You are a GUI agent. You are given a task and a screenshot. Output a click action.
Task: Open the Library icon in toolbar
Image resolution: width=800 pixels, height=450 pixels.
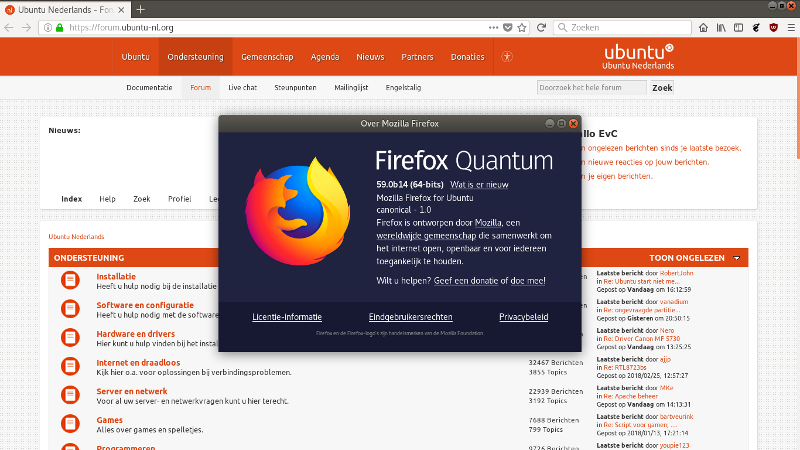[x=721, y=28]
